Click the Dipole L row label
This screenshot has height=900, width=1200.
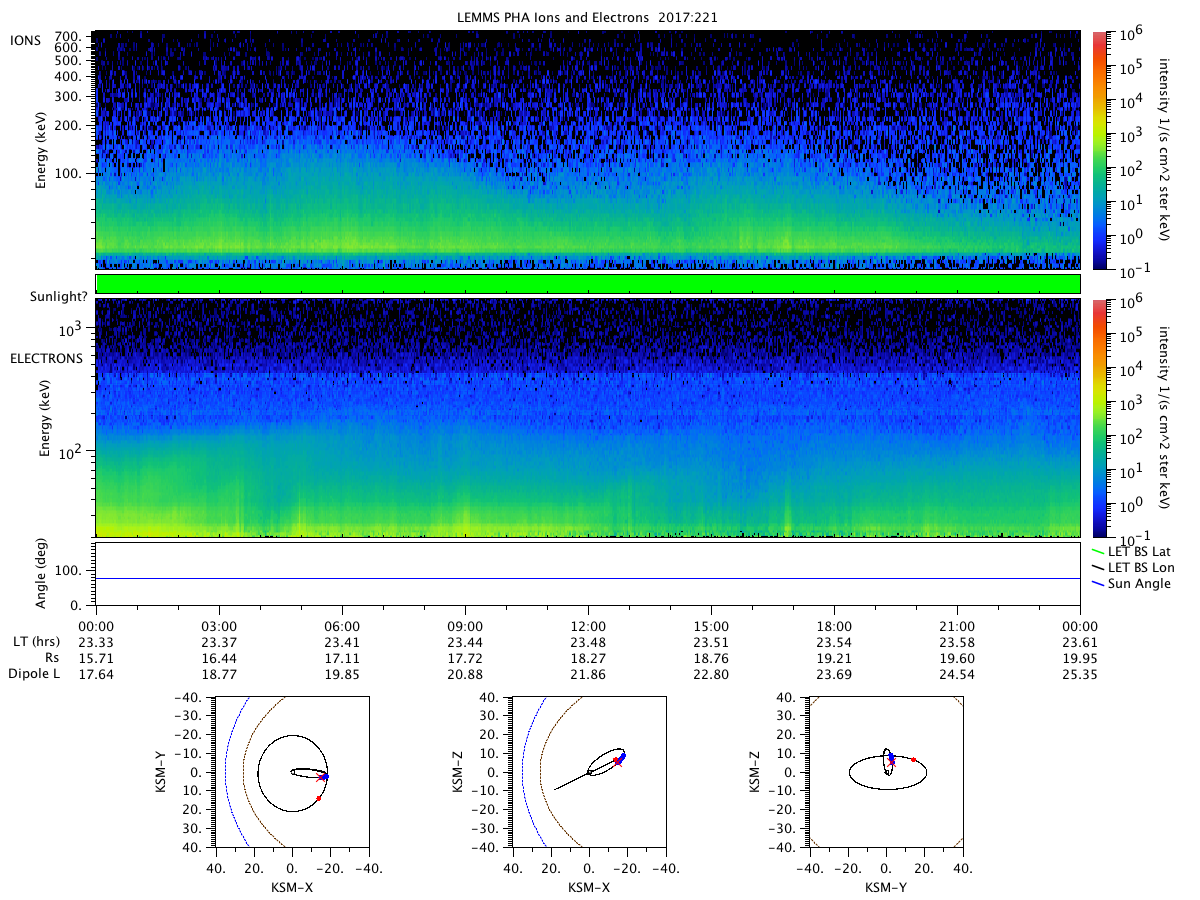tap(35, 674)
